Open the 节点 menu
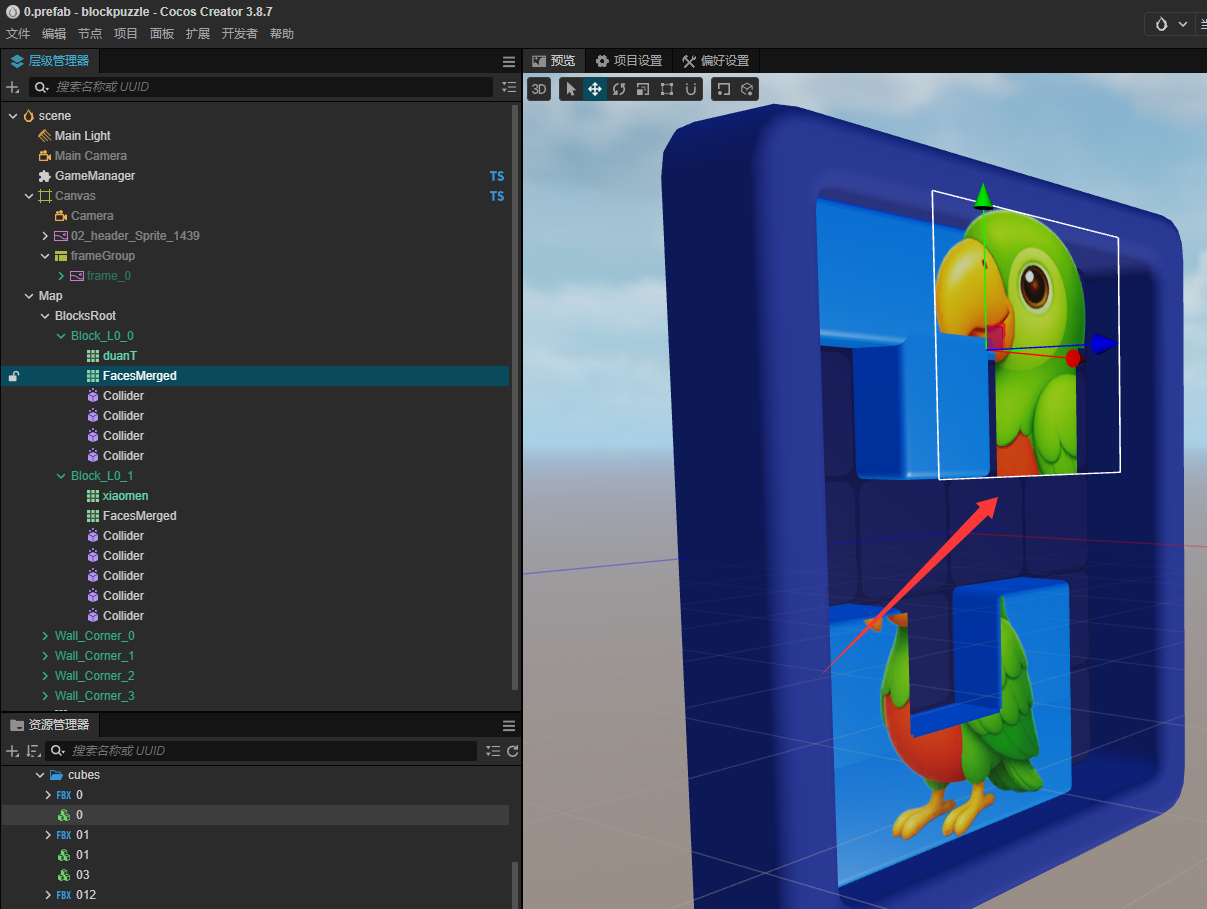Viewport: 1207px width, 909px height. click(x=90, y=33)
